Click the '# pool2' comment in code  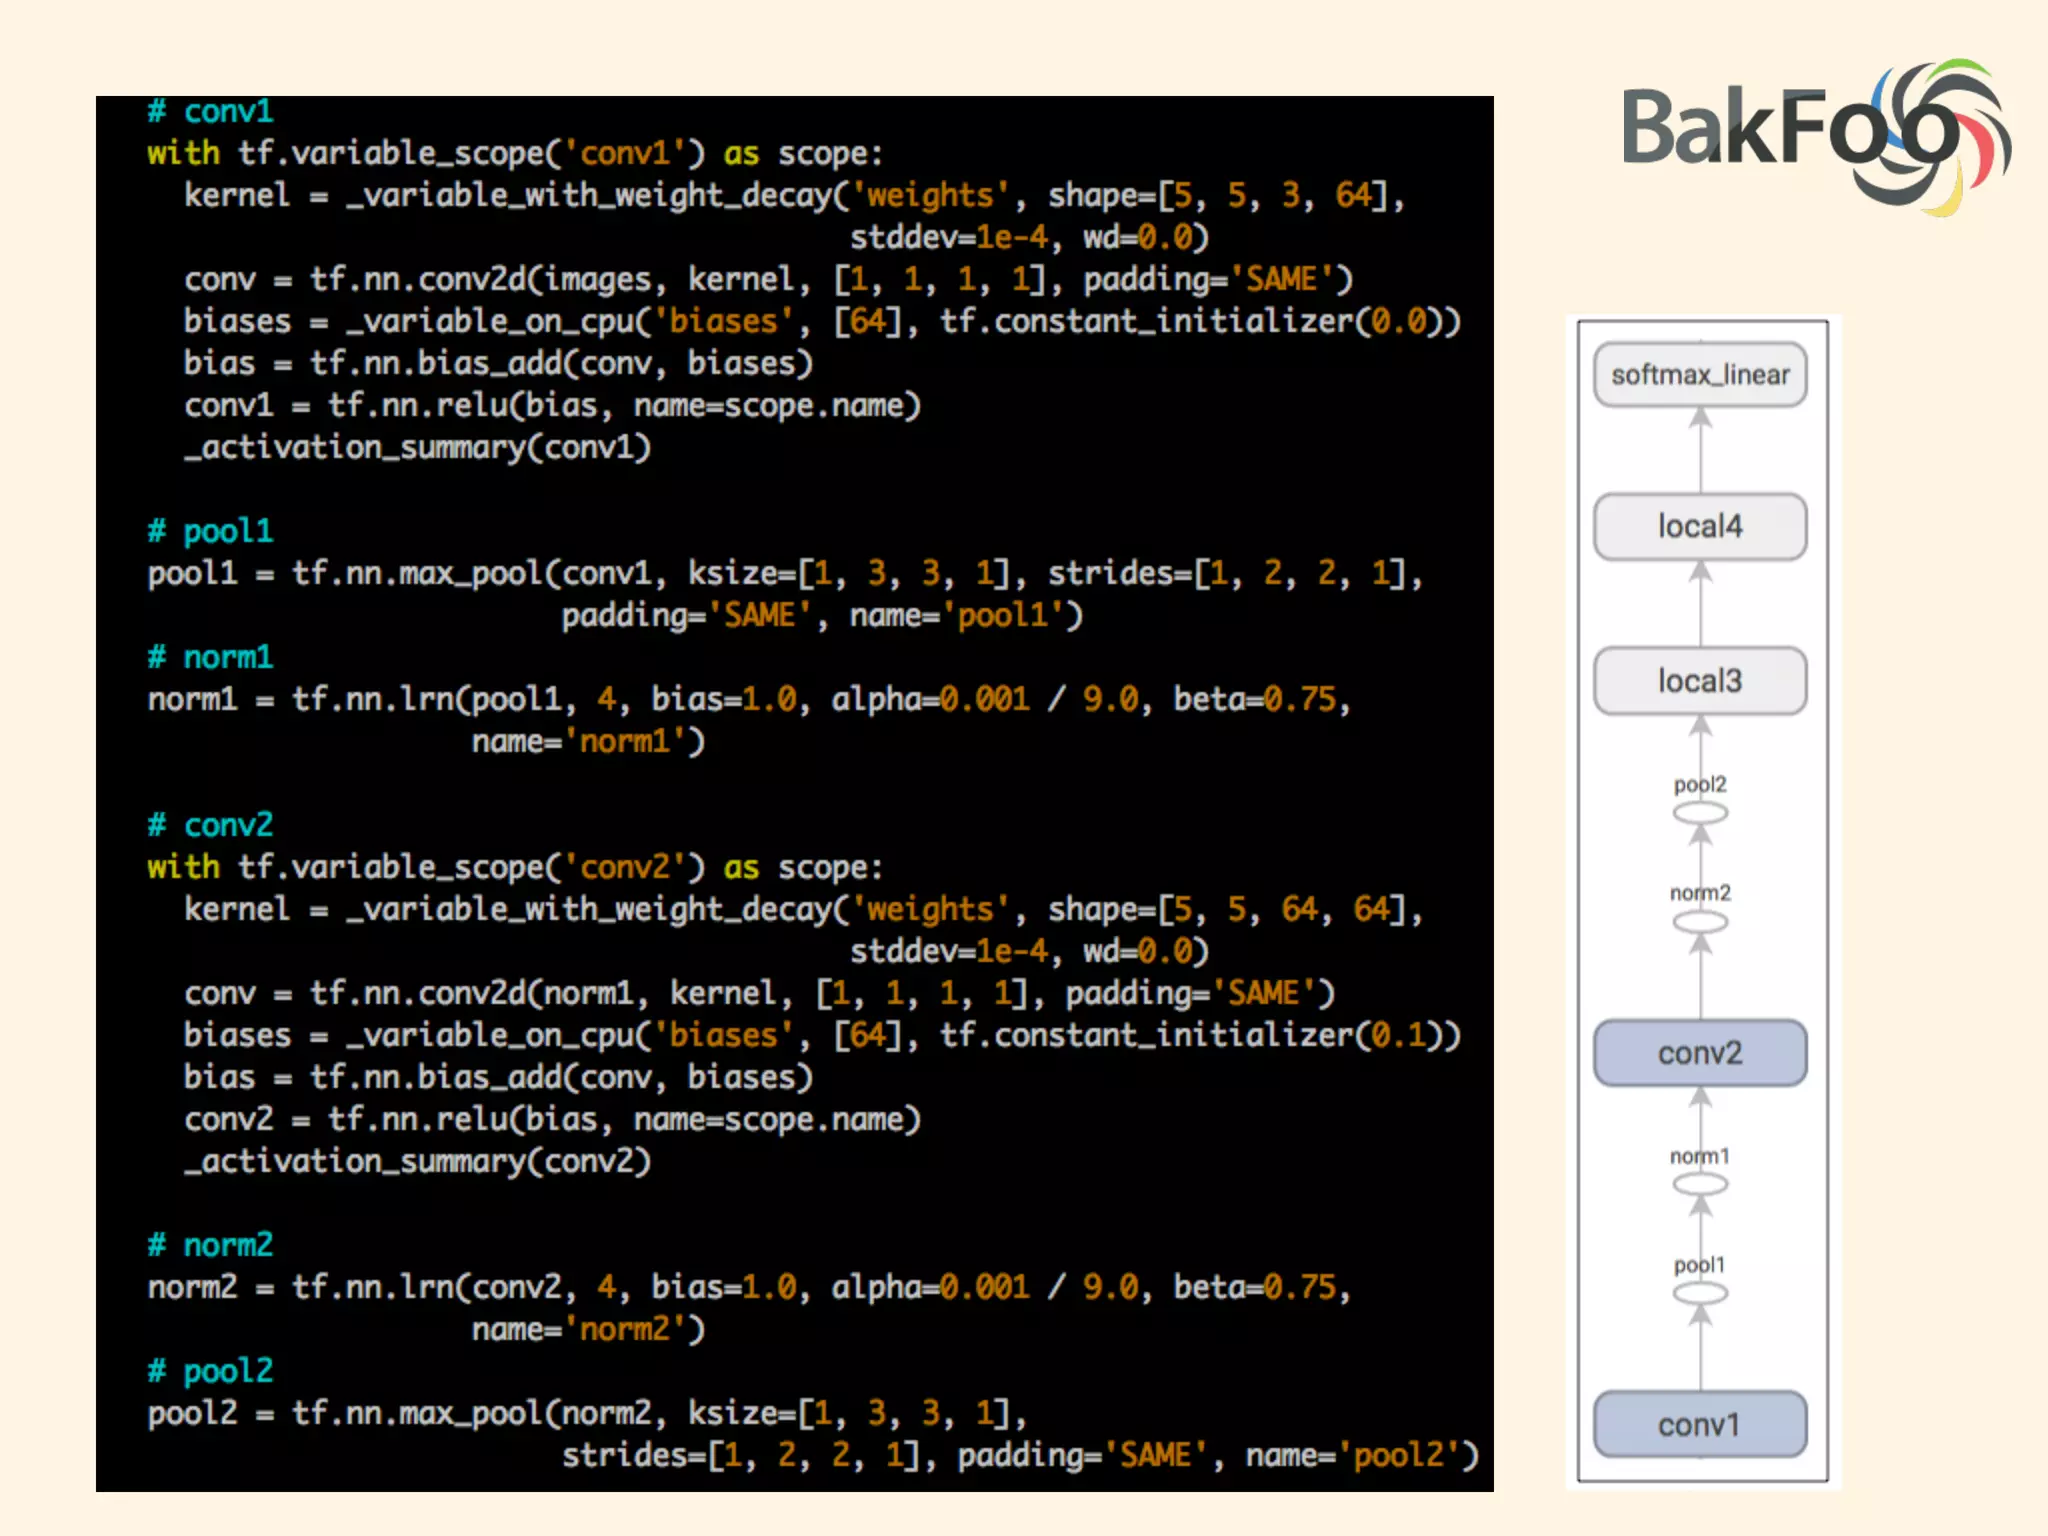(210, 1371)
